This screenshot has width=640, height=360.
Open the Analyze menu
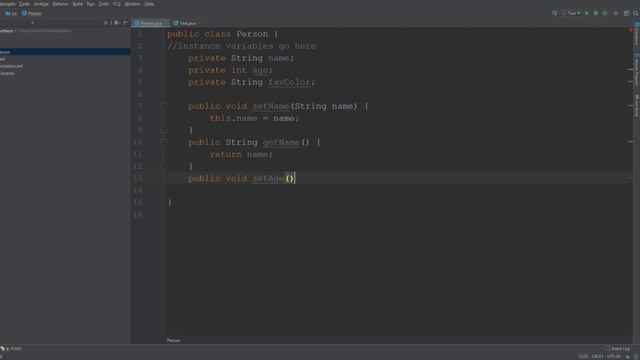click(x=41, y=4)
